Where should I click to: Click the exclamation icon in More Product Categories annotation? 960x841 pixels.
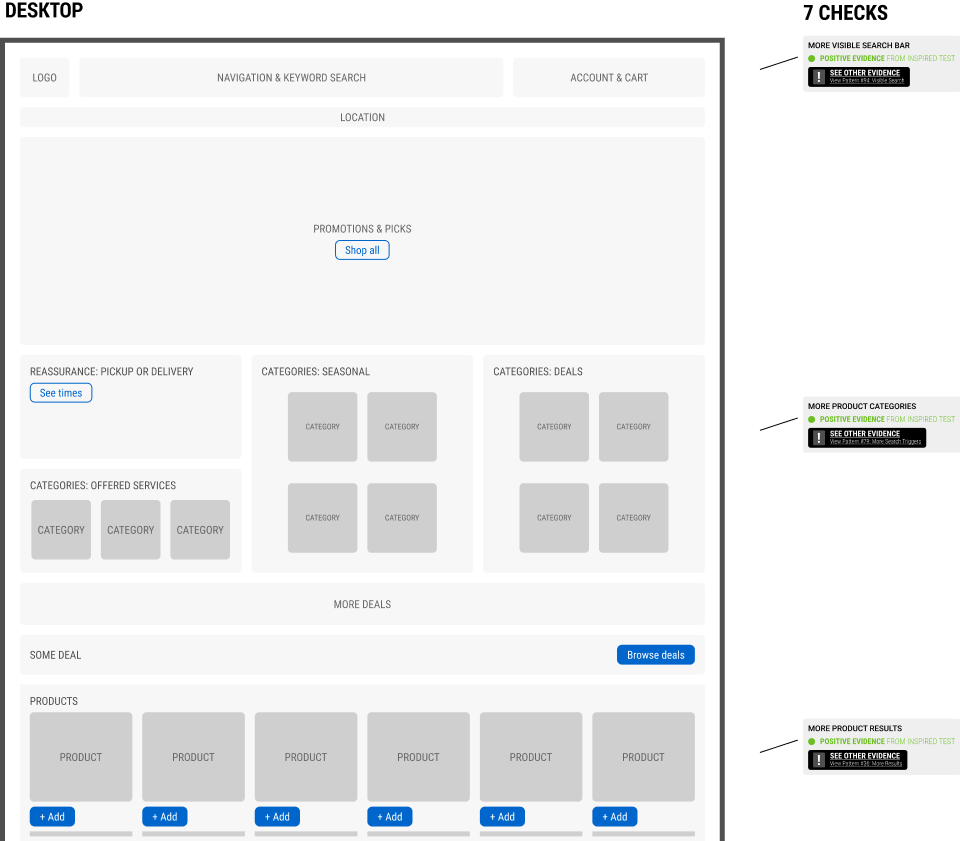click(819, 438)
